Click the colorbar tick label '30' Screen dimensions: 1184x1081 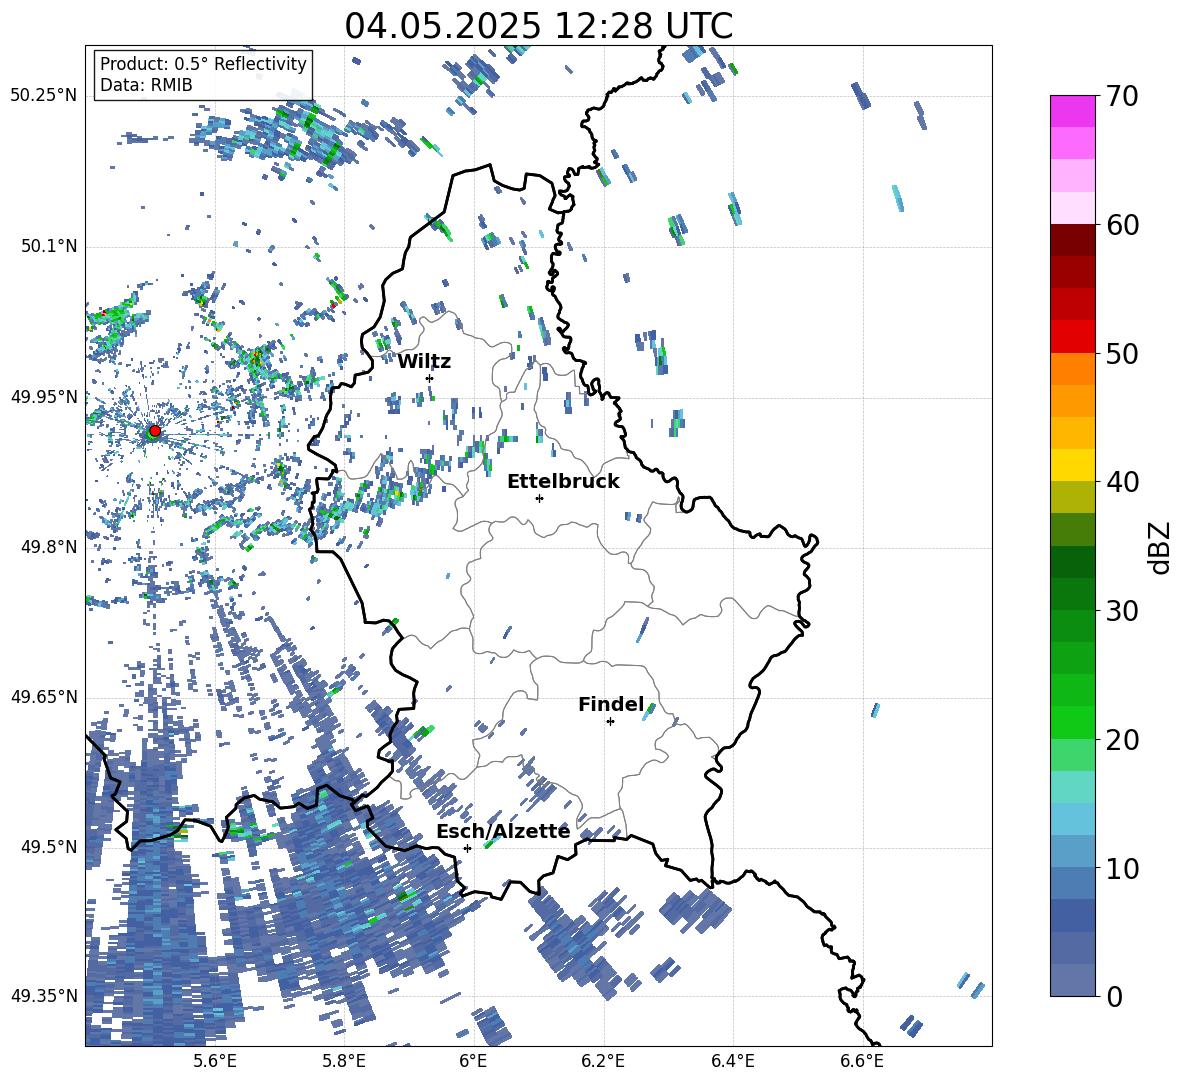tap(1122, 611)
